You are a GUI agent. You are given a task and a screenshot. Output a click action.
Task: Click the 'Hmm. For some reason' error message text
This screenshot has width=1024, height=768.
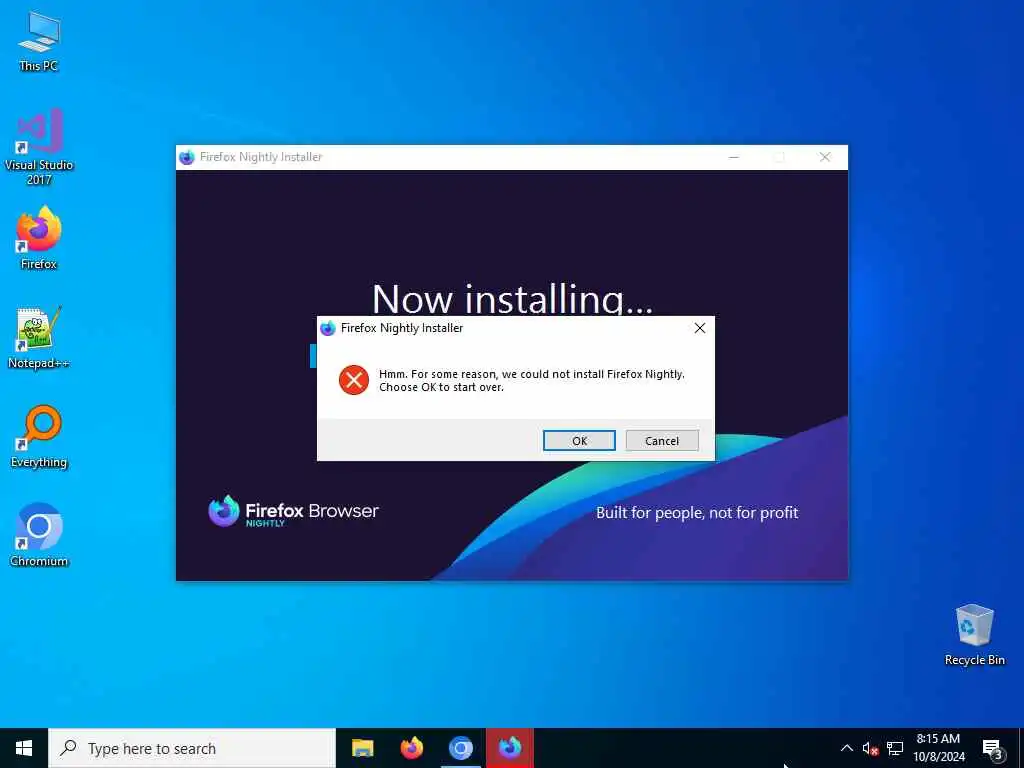click(532, 381)
